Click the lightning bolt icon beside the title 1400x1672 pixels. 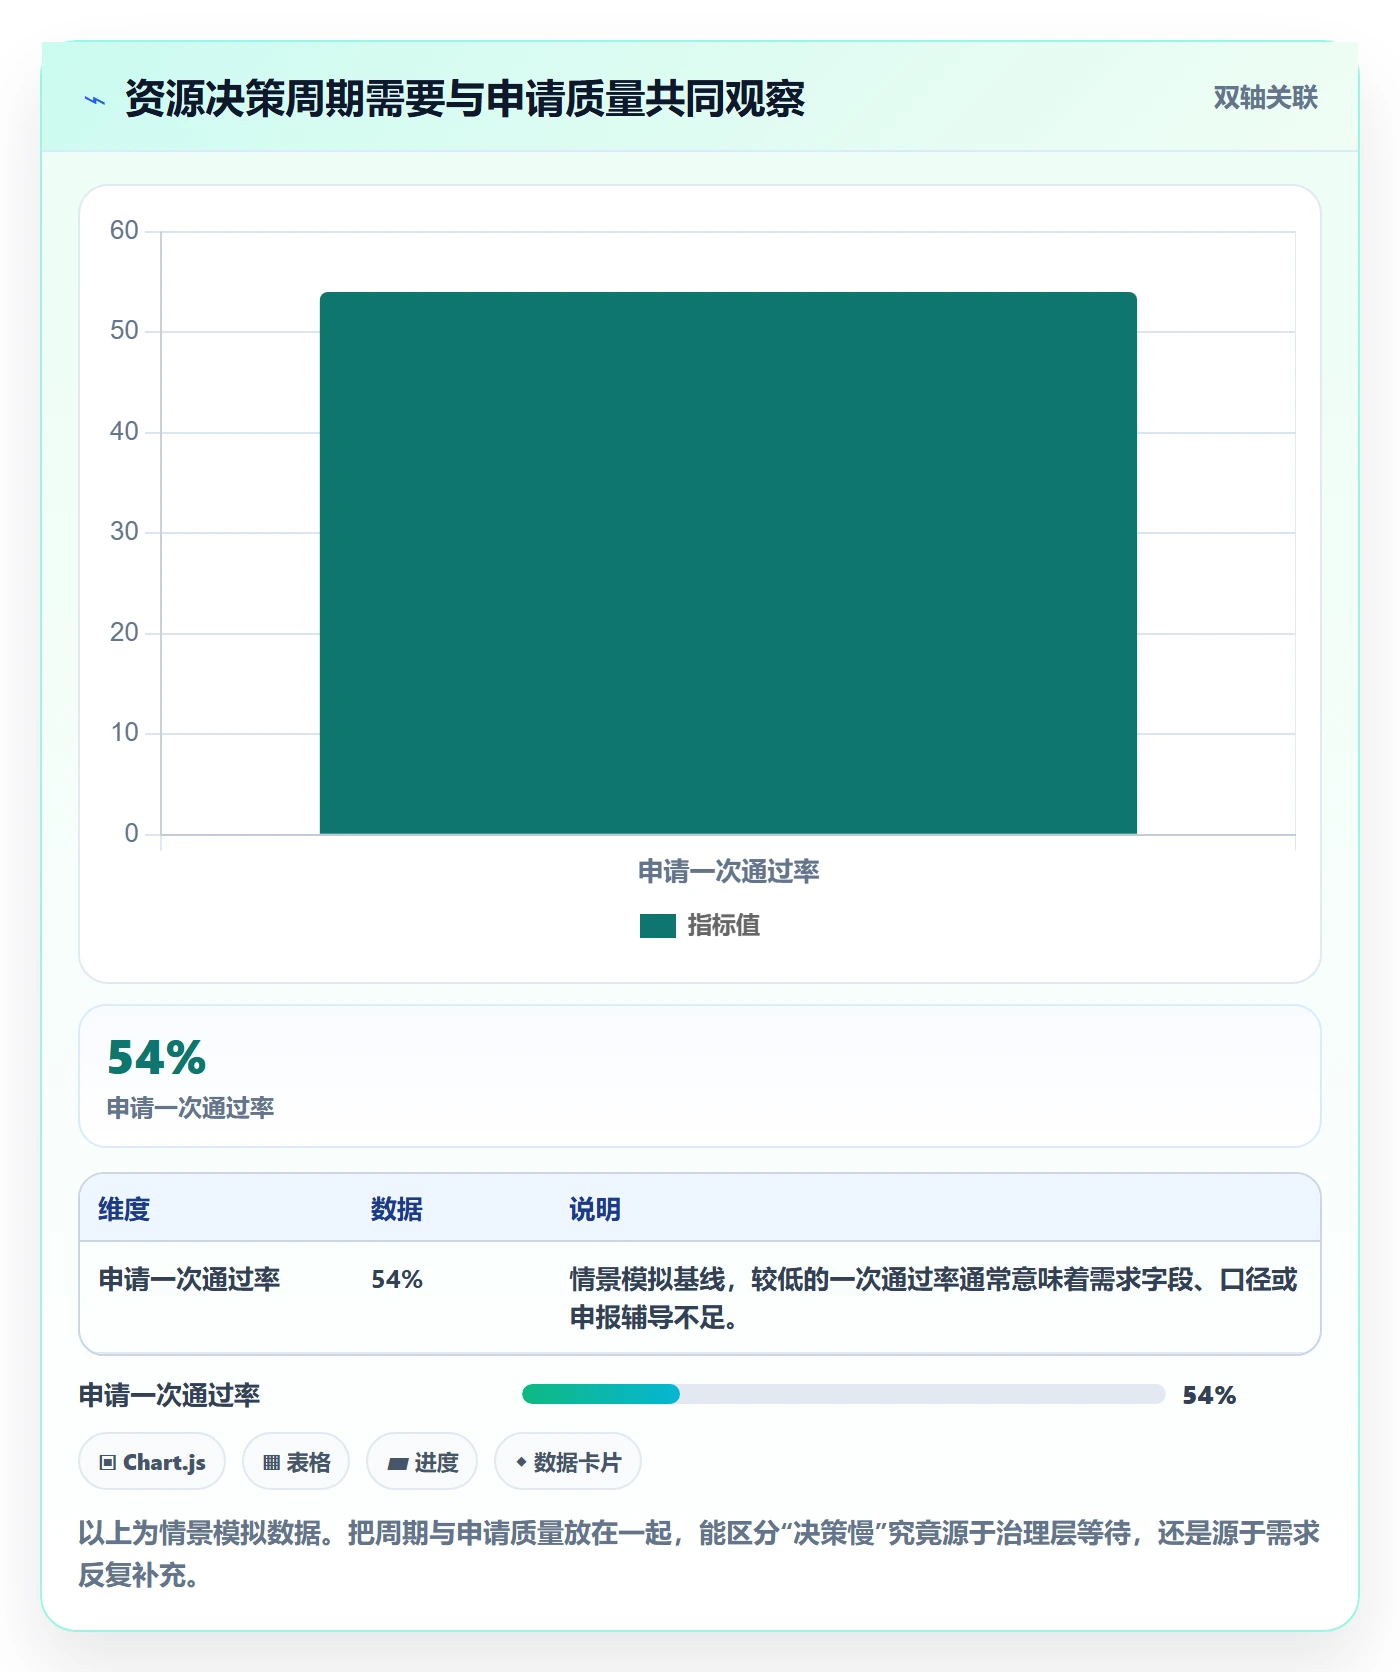click(x=95, y=100)
